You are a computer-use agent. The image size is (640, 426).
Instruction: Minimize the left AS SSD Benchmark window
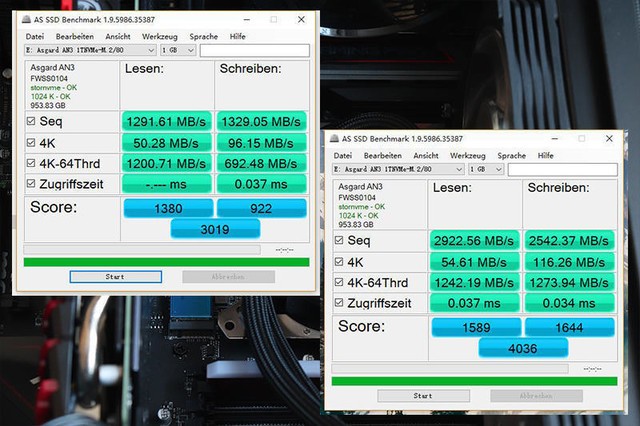[x=247, y=19]
